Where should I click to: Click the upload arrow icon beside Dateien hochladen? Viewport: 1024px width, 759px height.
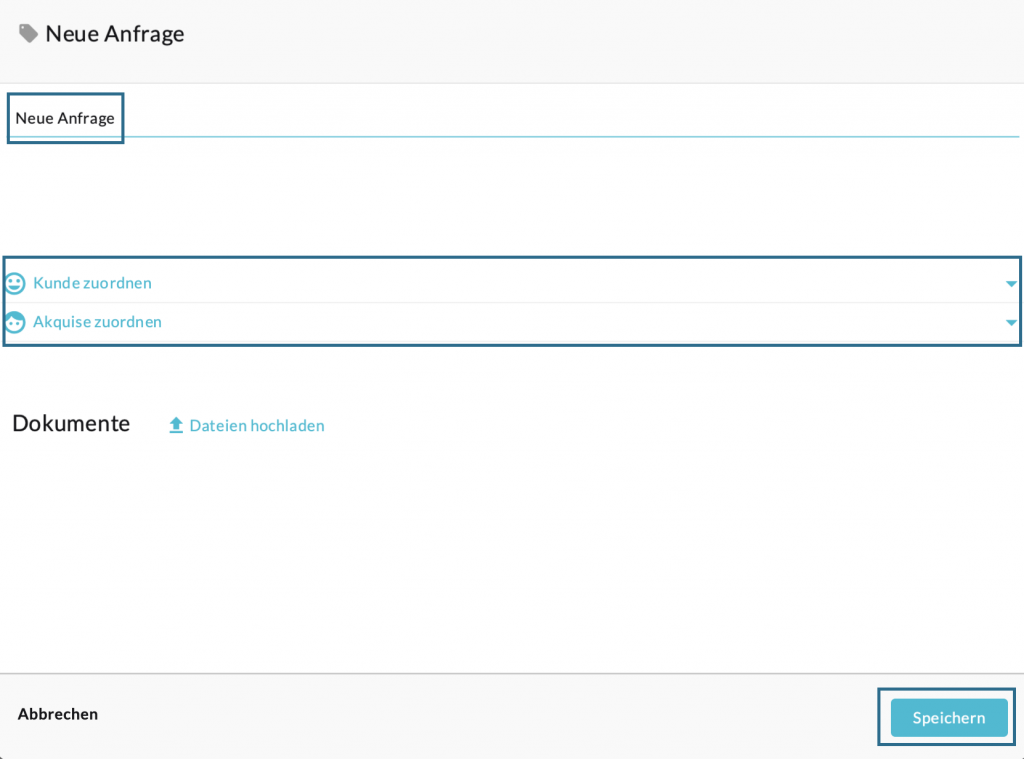click(x=176, y=425)
